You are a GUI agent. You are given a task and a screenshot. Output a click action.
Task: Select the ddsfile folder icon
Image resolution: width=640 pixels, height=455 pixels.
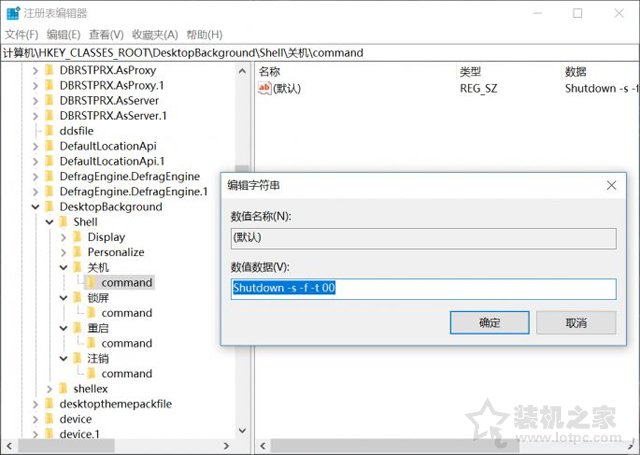[x=50, y=131]
